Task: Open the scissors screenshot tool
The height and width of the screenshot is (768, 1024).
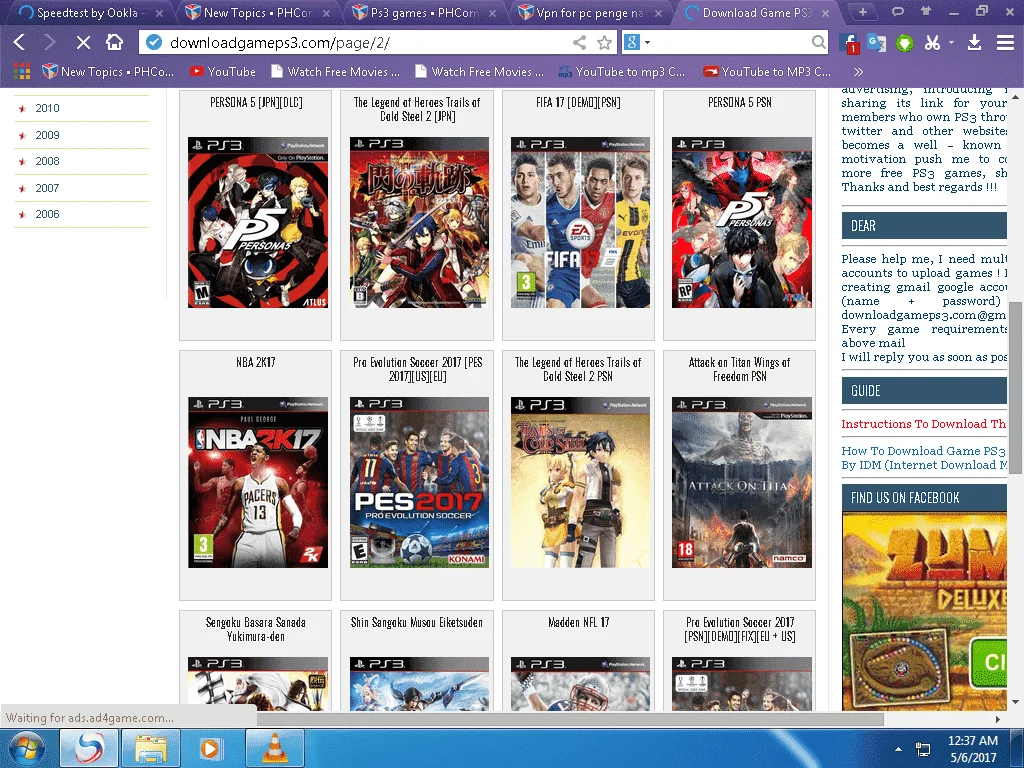Action: tap(933, 43)
